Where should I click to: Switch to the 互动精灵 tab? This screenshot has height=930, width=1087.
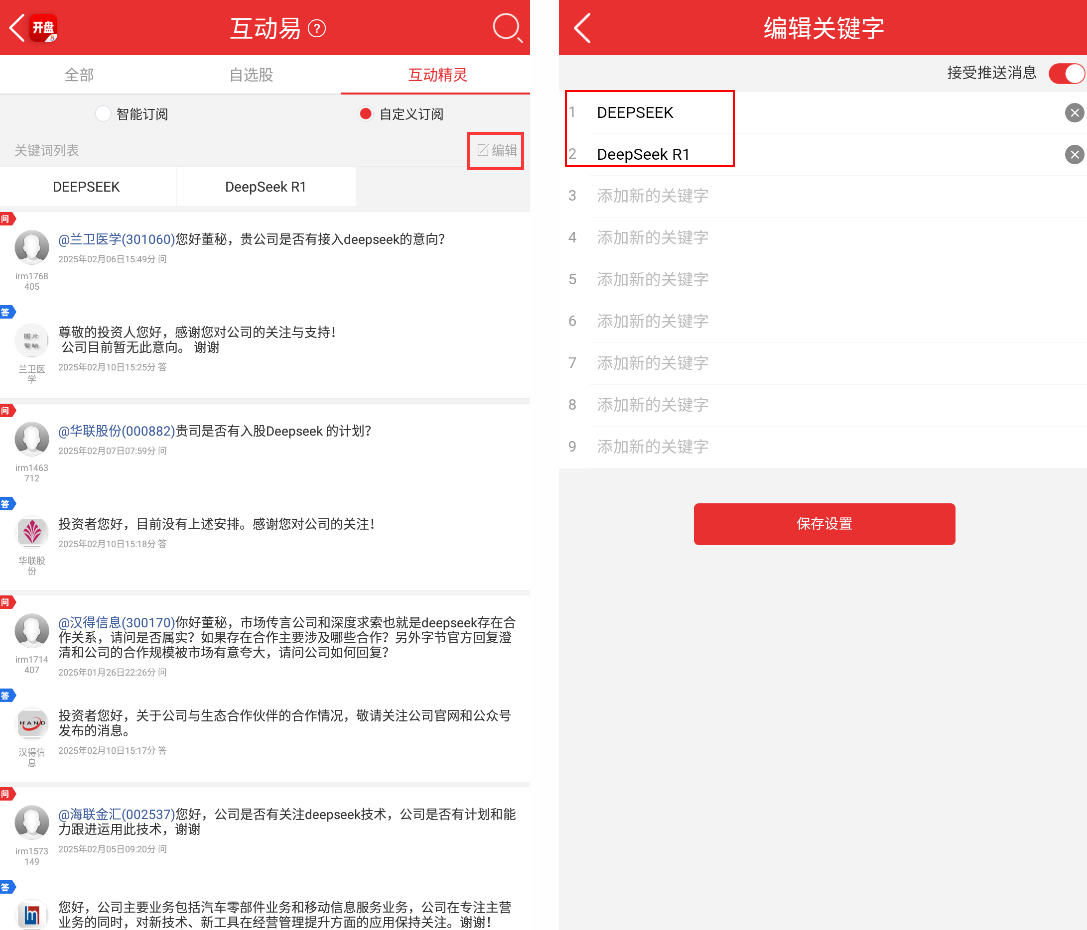click(437, 75)
